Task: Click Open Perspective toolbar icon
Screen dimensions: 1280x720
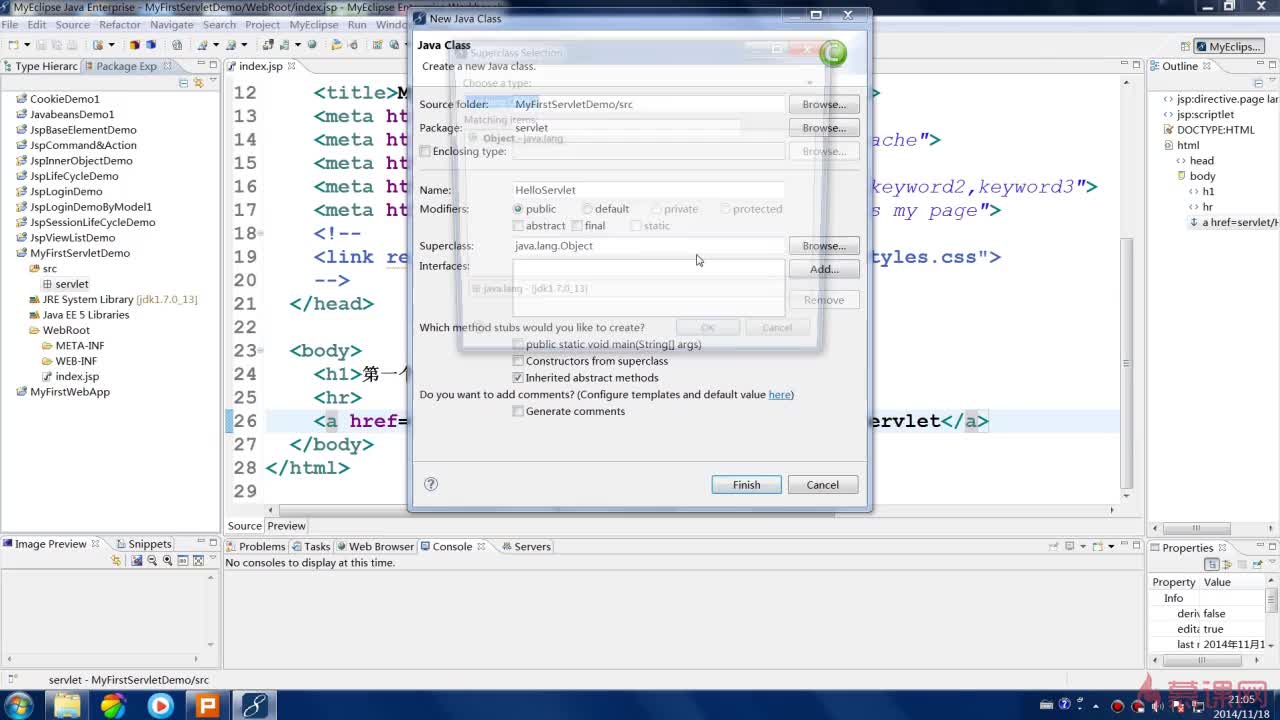Action: [1185, 46]
